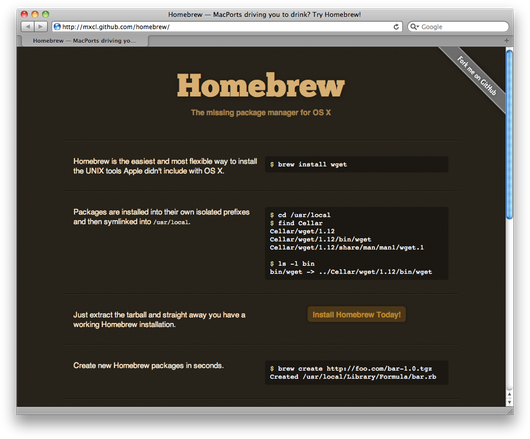Click the globe site icon in address bar
Image resolution: width=530 pixels, height=439 pixels.
click(x=57, y=26)
